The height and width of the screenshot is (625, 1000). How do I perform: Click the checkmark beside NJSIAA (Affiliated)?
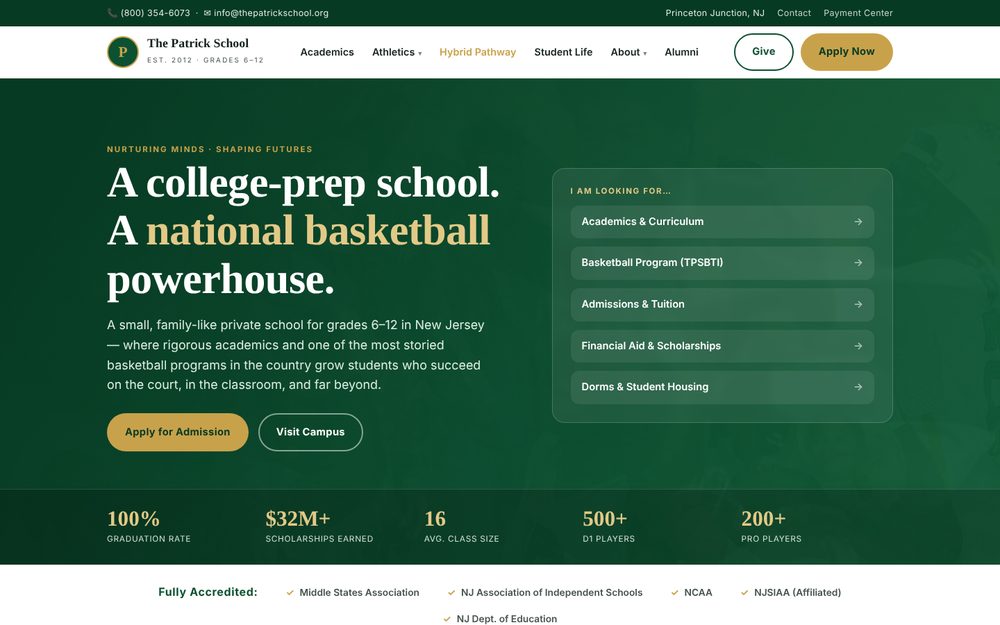744,593
